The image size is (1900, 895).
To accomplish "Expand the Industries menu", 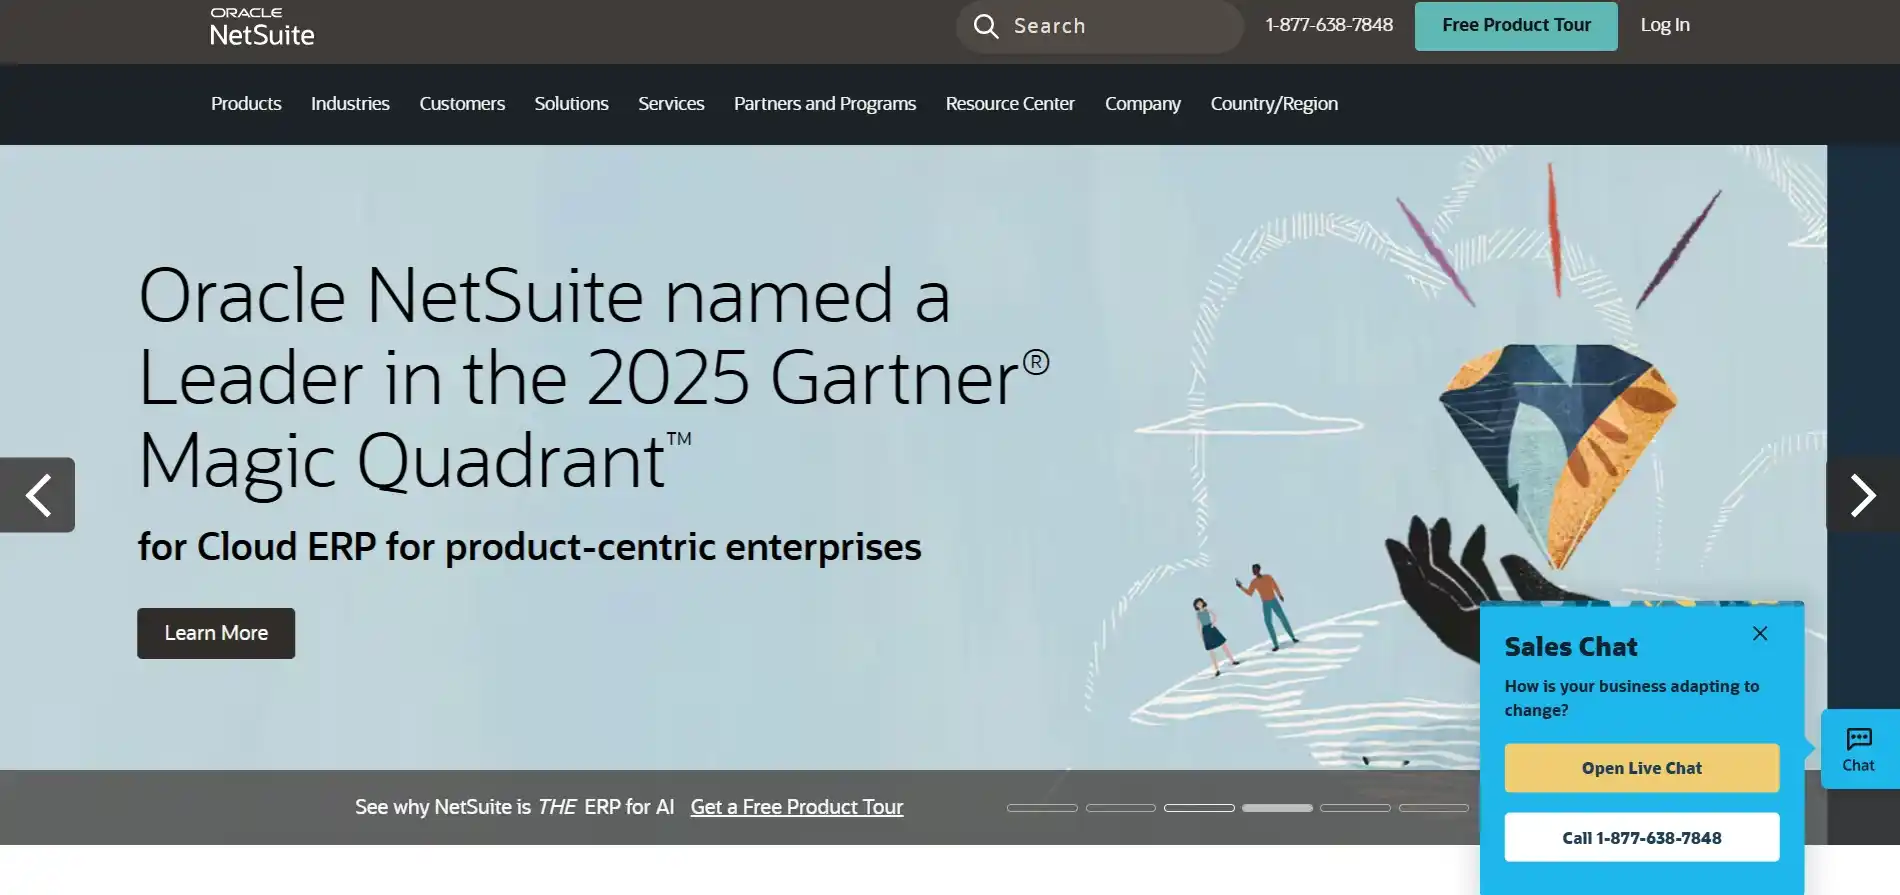I will click(350, 104).
